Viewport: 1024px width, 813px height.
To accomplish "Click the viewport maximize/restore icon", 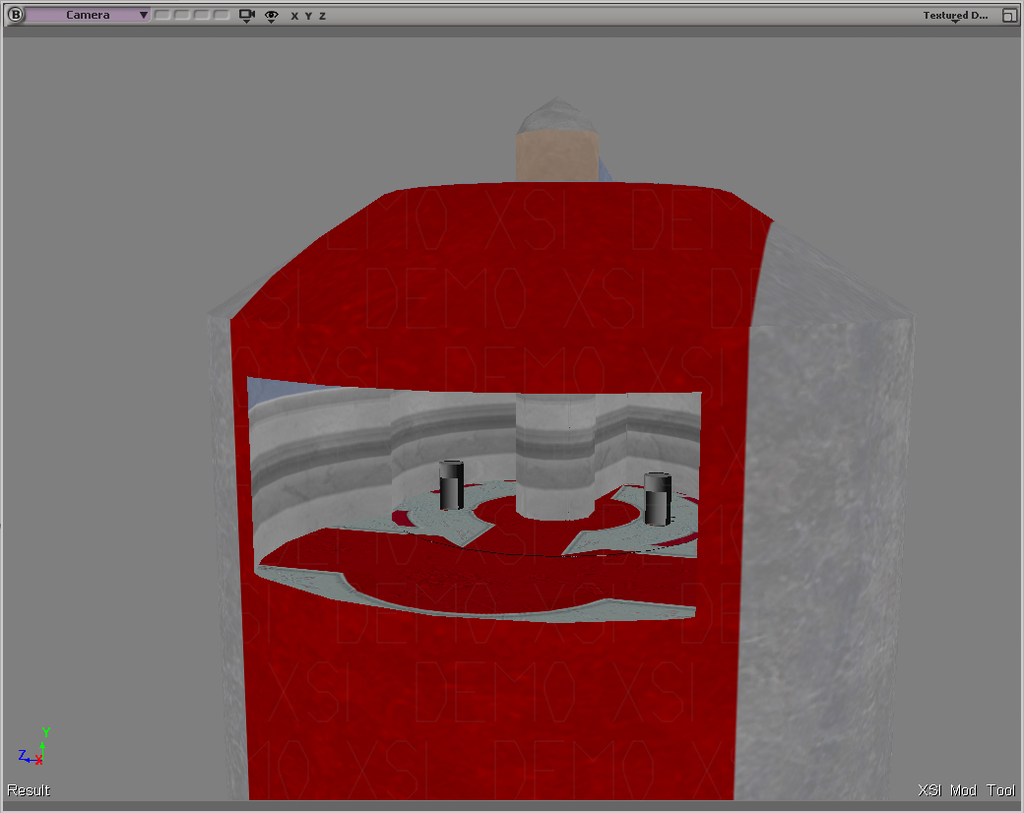I will click(x=1009, y=16).
